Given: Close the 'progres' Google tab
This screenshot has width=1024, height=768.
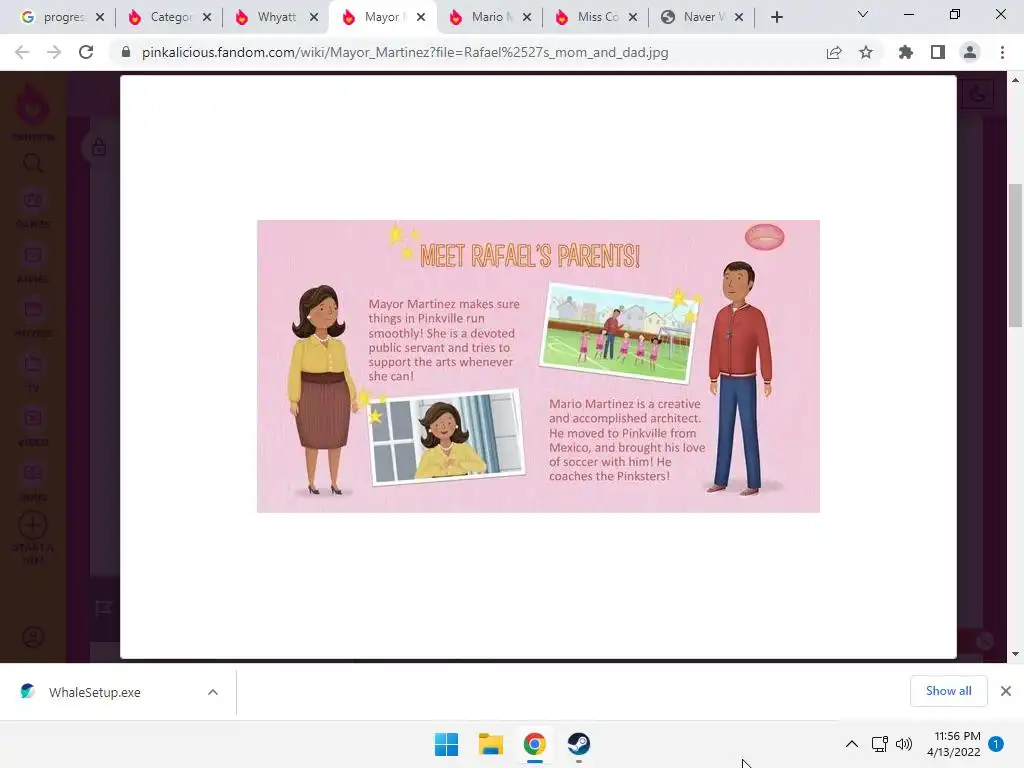Looking at the screenshot, I should coord(100,17).
